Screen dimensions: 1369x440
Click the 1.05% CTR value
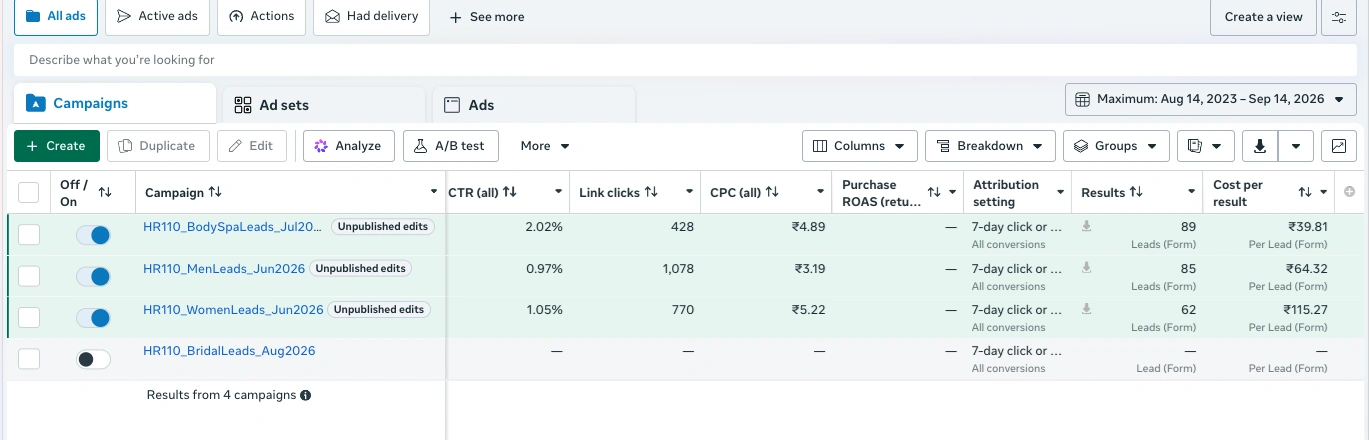pyautogui.click(x=544, y=310)
